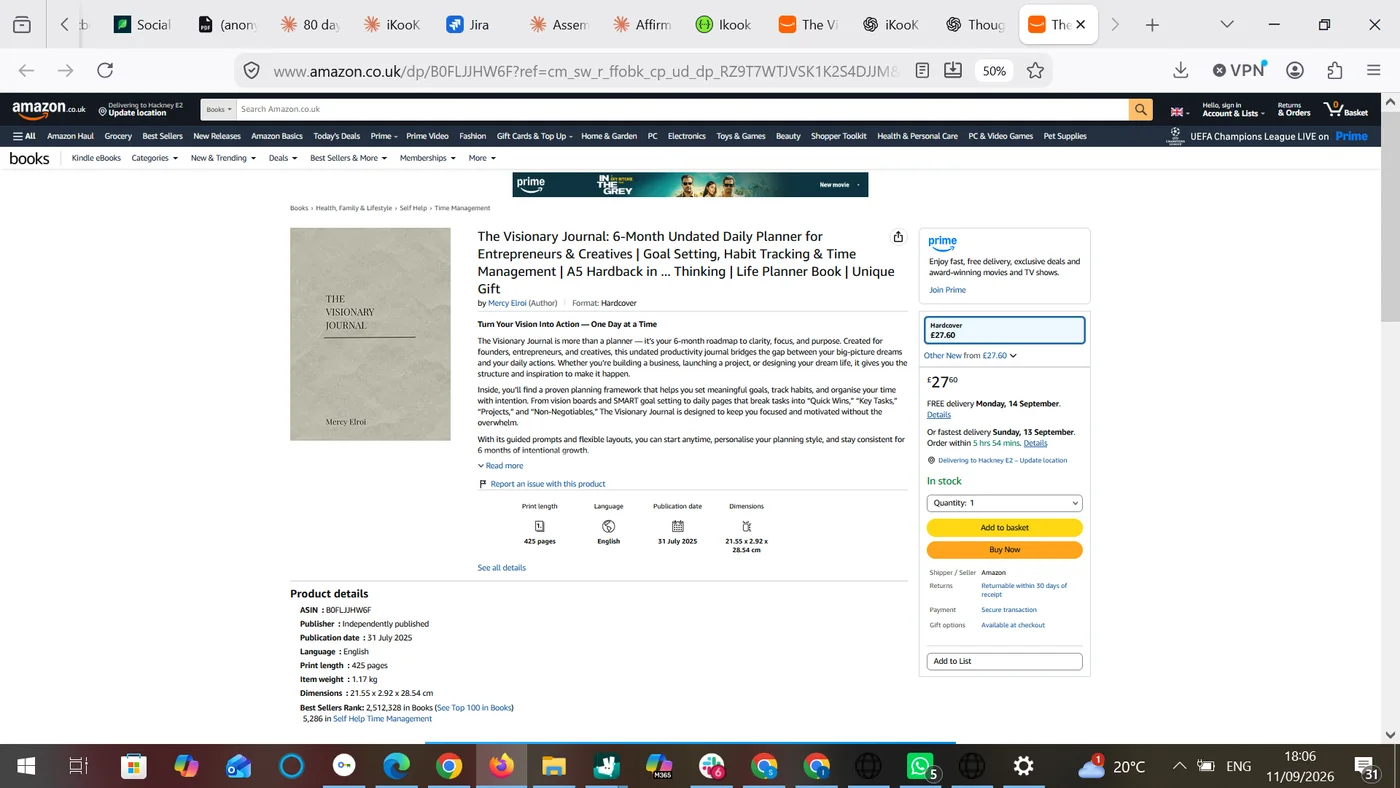Viewport: 1400px width, 788px height.
Task: Open the Amazon basket icon
Action: 1346,109
